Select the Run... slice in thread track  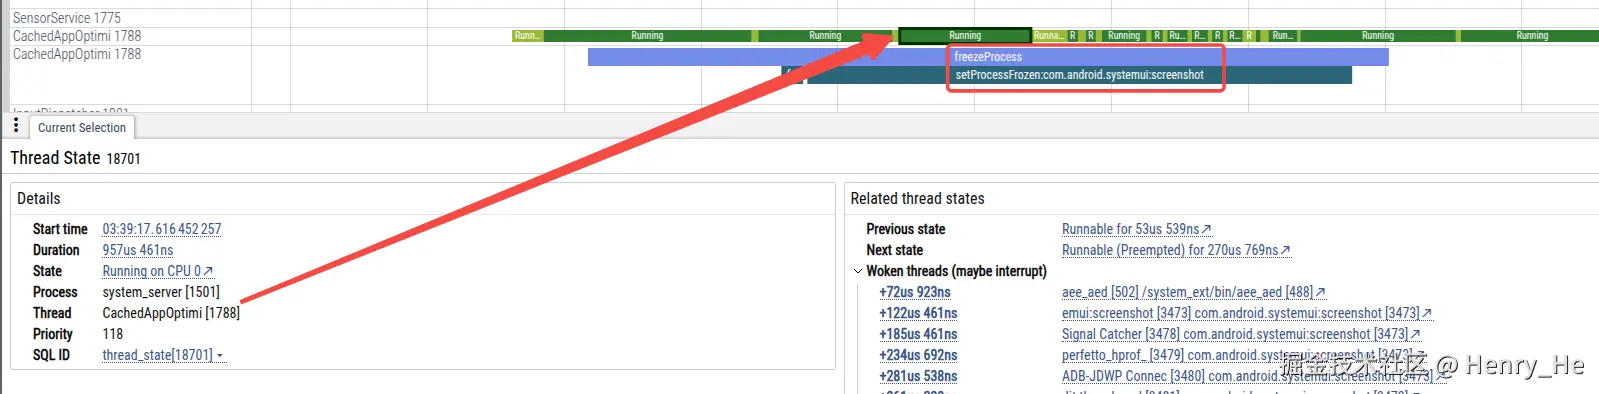(x=1283, y=36)
